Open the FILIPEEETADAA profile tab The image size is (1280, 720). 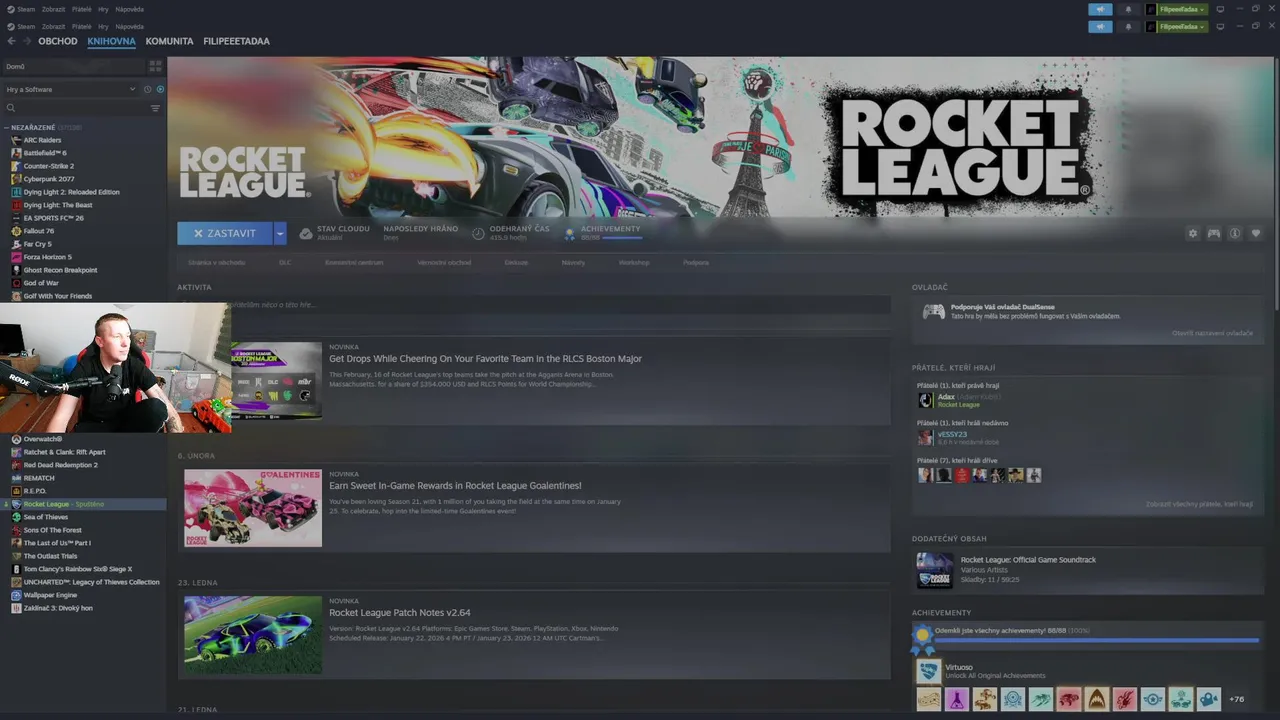pyautogui.click(x=236, y=41)
